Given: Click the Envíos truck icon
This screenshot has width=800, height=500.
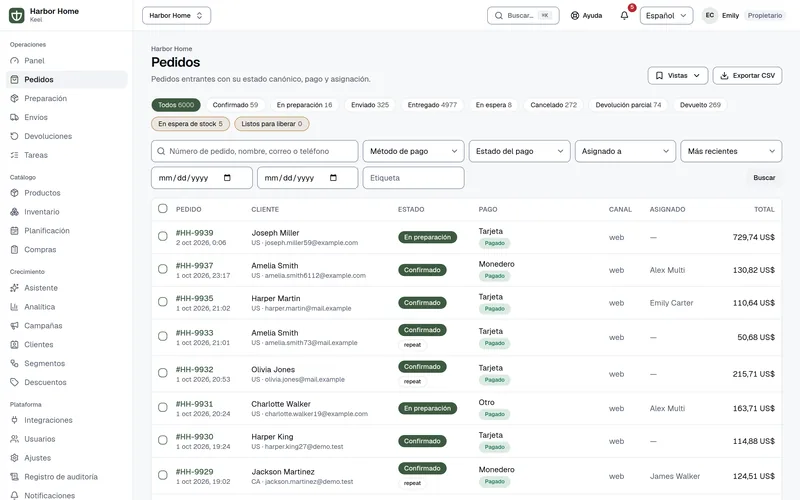Looking at the screenshot, I should tap(14, 117).
